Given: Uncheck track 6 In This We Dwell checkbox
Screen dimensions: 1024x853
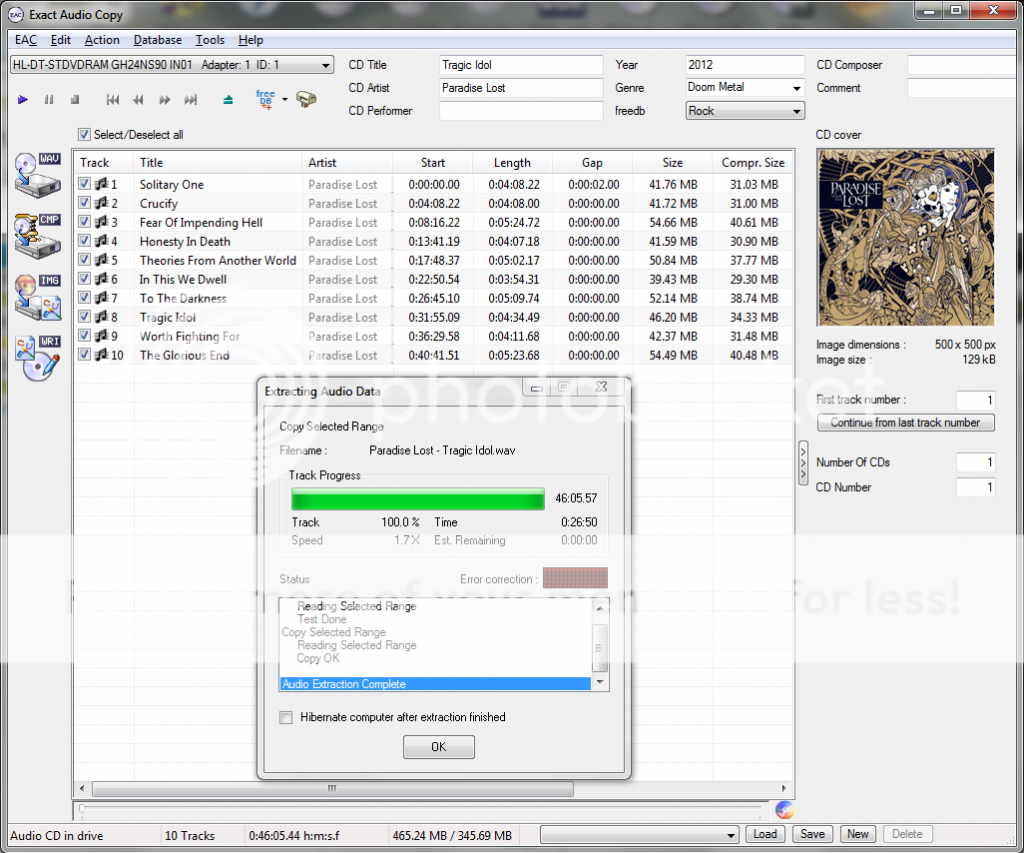Looking at the screenshot, I should click(84, 279).
